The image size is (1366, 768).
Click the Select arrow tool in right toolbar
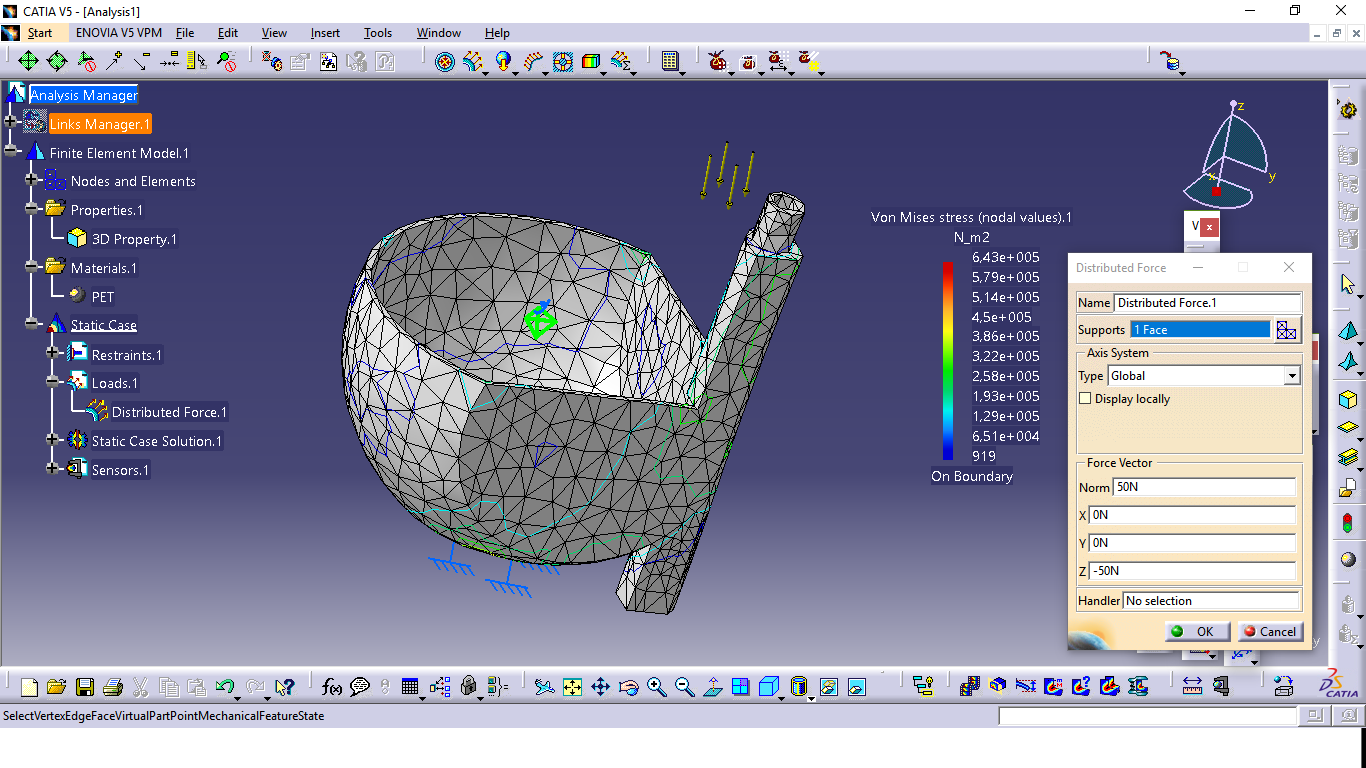click(x=1348, y=285)
